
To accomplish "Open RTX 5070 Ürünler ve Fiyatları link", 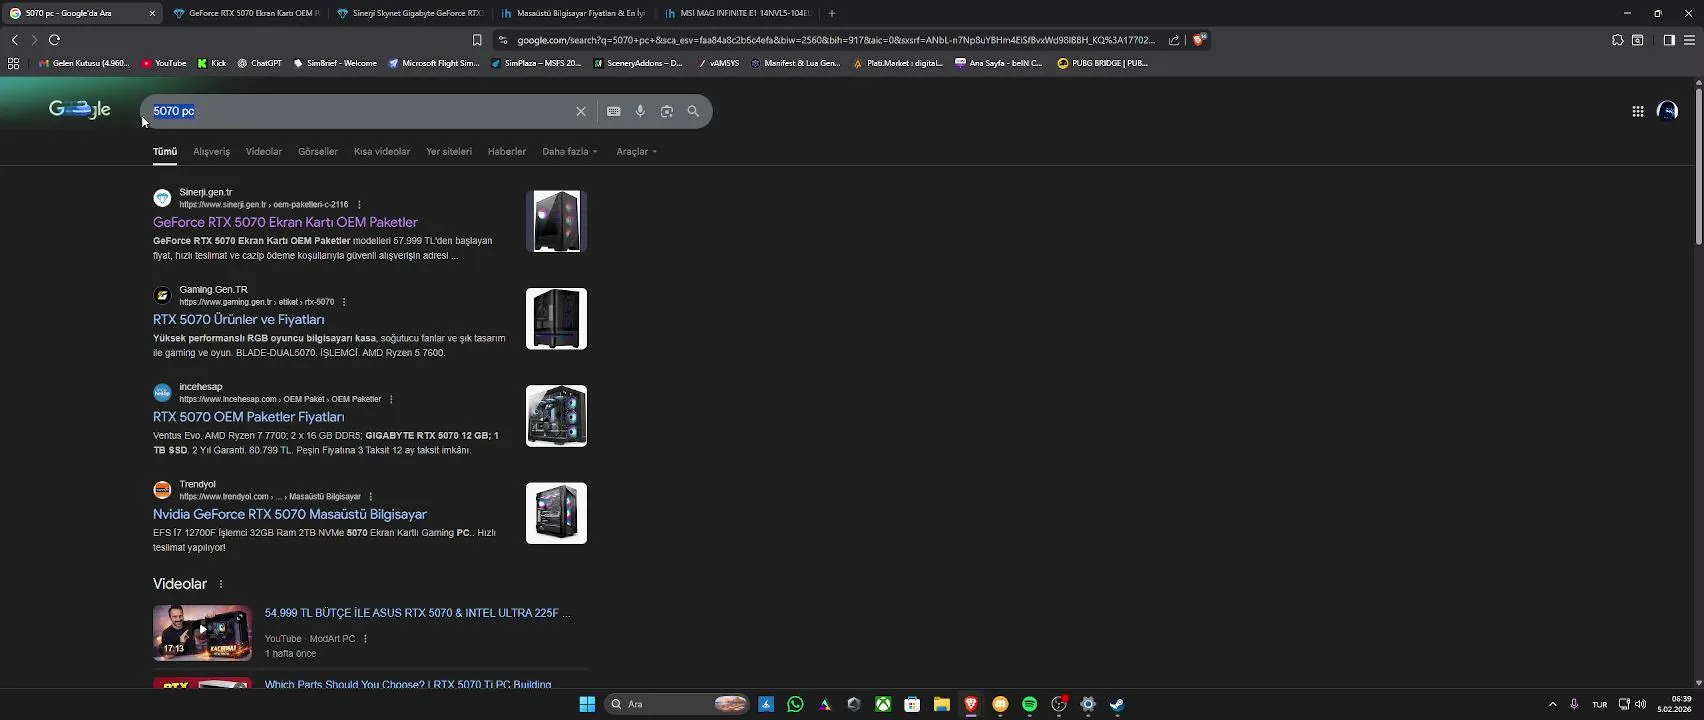I will [x=239, y=320].
